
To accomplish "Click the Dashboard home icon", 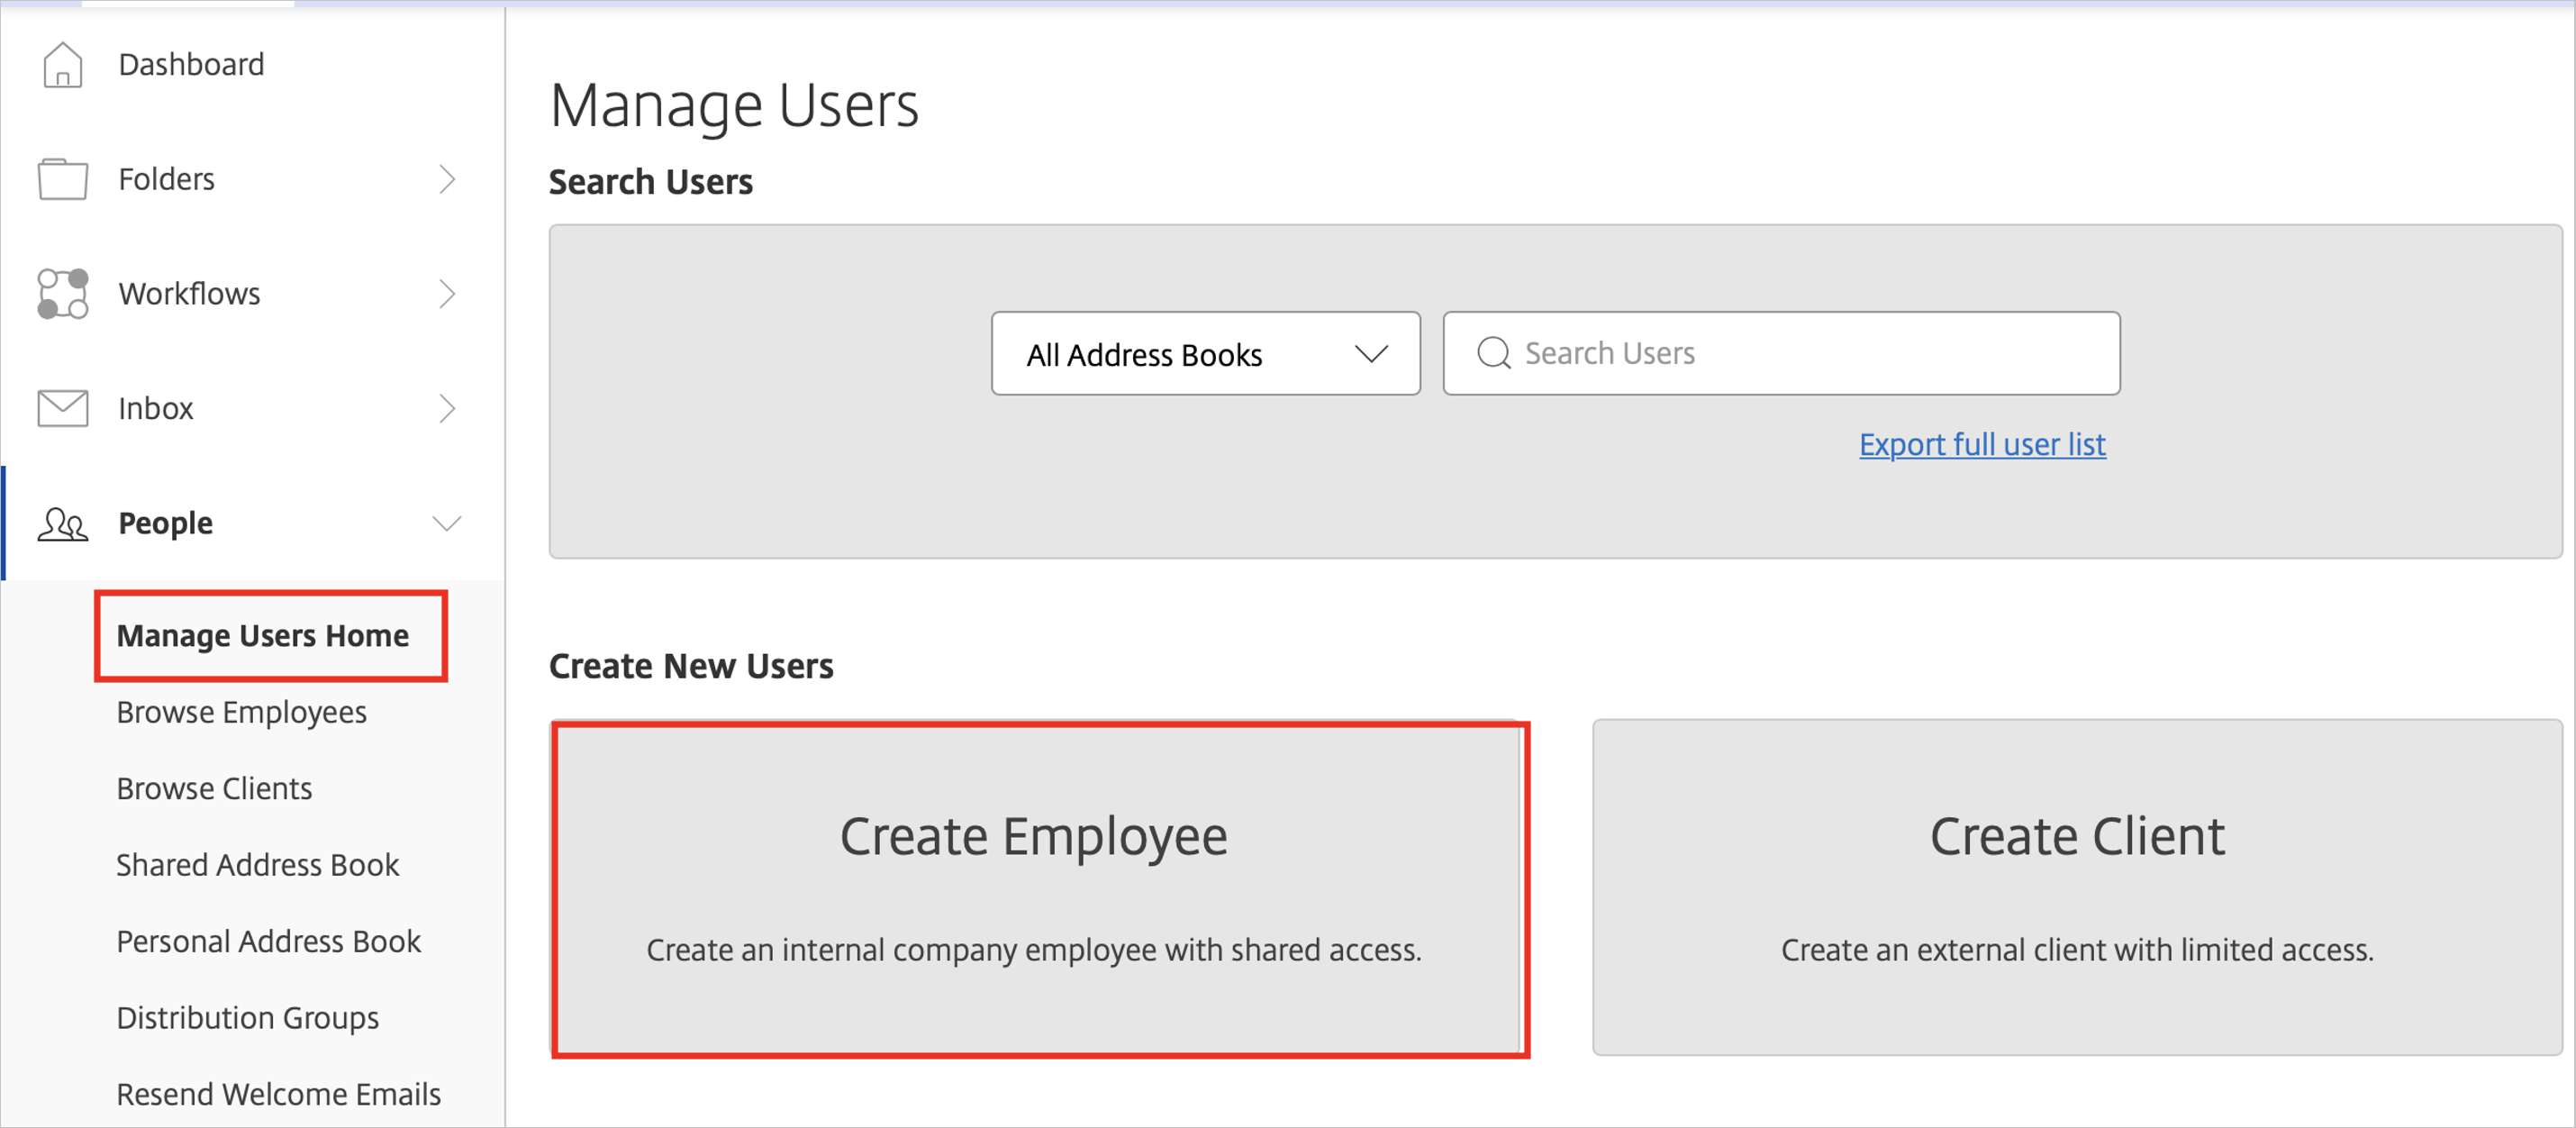I will click(x=62, y=64).
